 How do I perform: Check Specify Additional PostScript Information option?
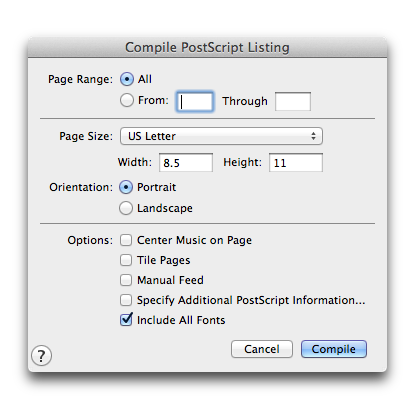click(126, 300)
